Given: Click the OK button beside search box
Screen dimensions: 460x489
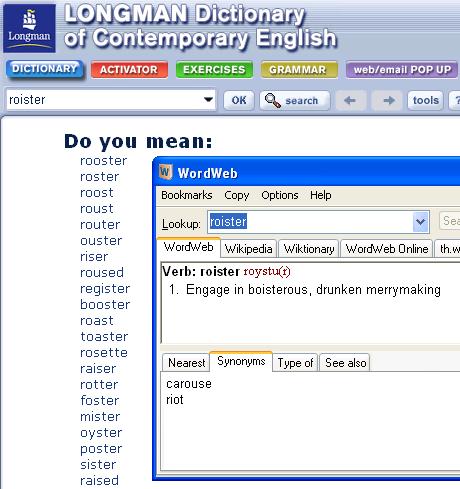Looking at the screenshot, I should pos(239,100).
